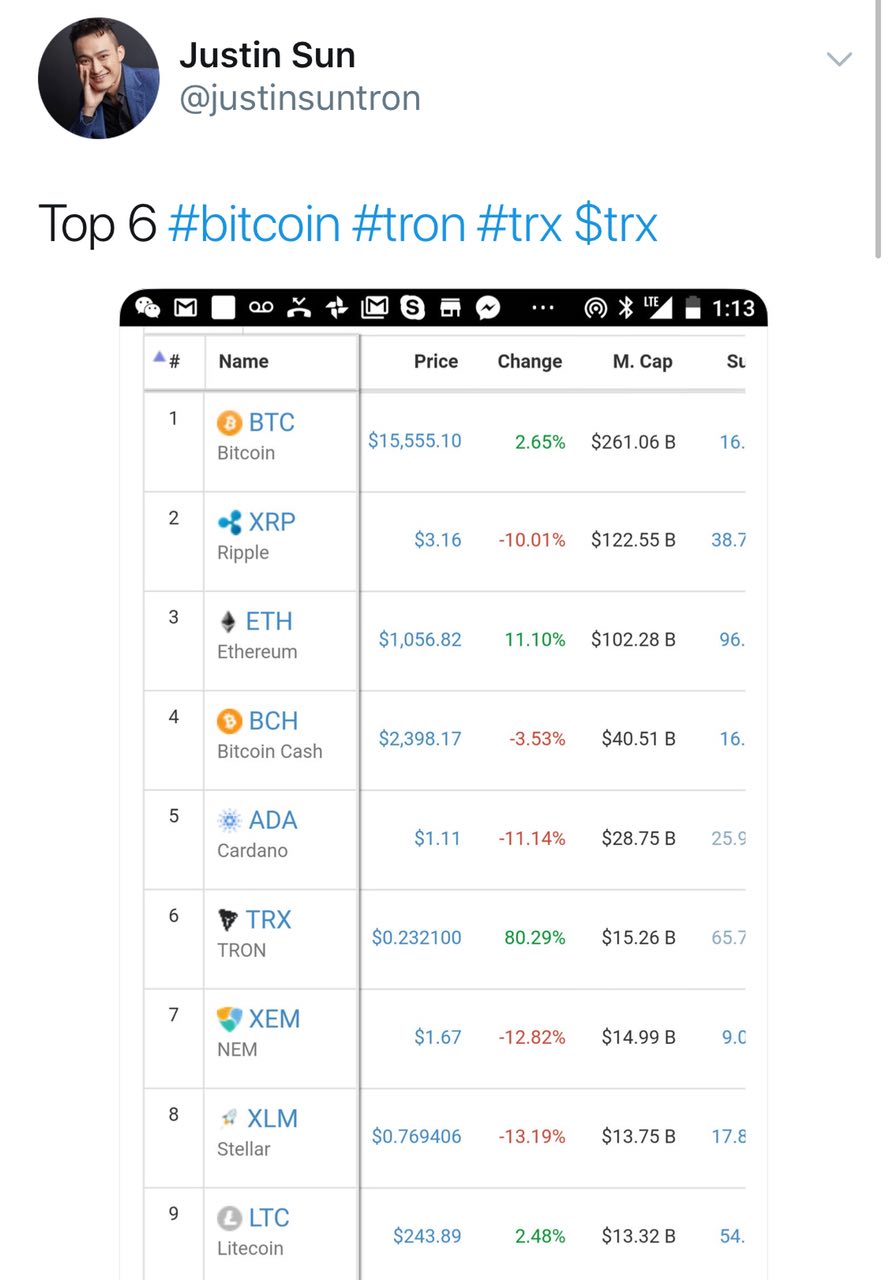Screen dimensions: 888x1280
Task: Click the NEM XEM shield icon
Action: click(230, 1019)
